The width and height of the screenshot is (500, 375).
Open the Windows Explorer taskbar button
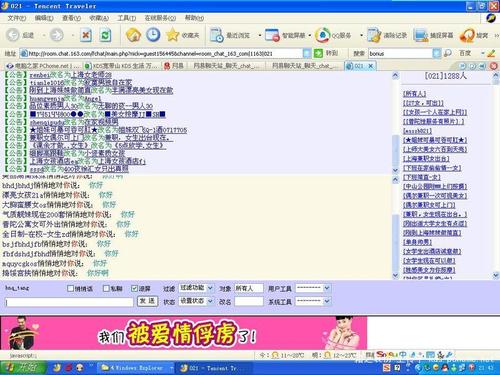click(x=136, y=368)
